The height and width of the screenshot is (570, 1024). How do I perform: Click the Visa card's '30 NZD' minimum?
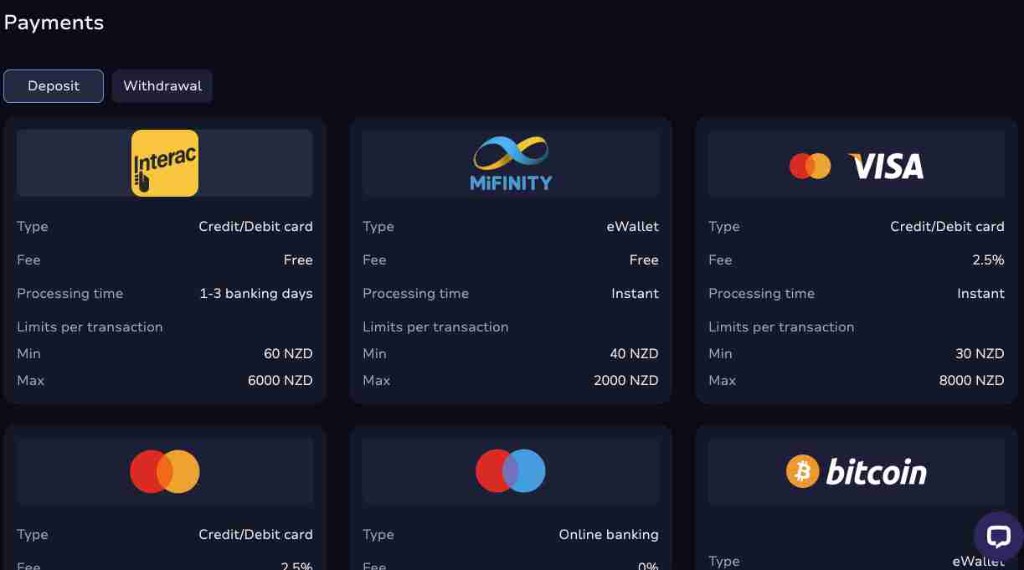(x=980, y=354)
